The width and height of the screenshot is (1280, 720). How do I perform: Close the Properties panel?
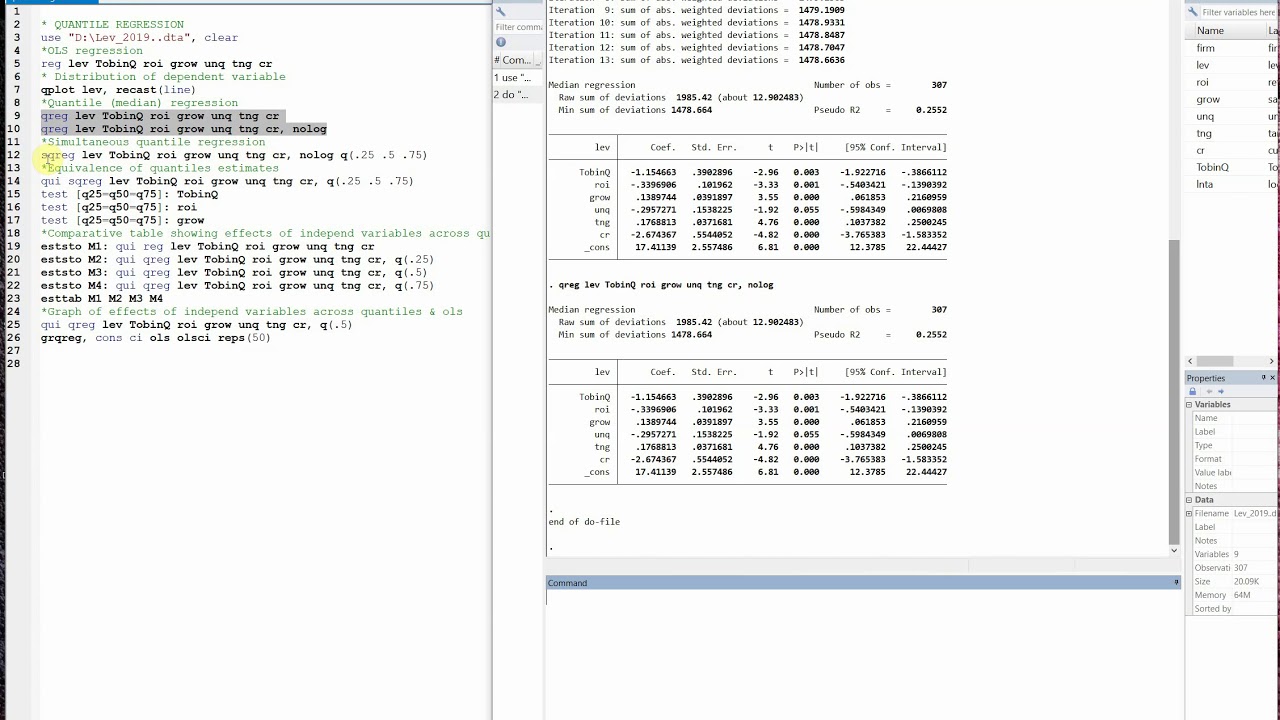click(x=1272, y=378)
